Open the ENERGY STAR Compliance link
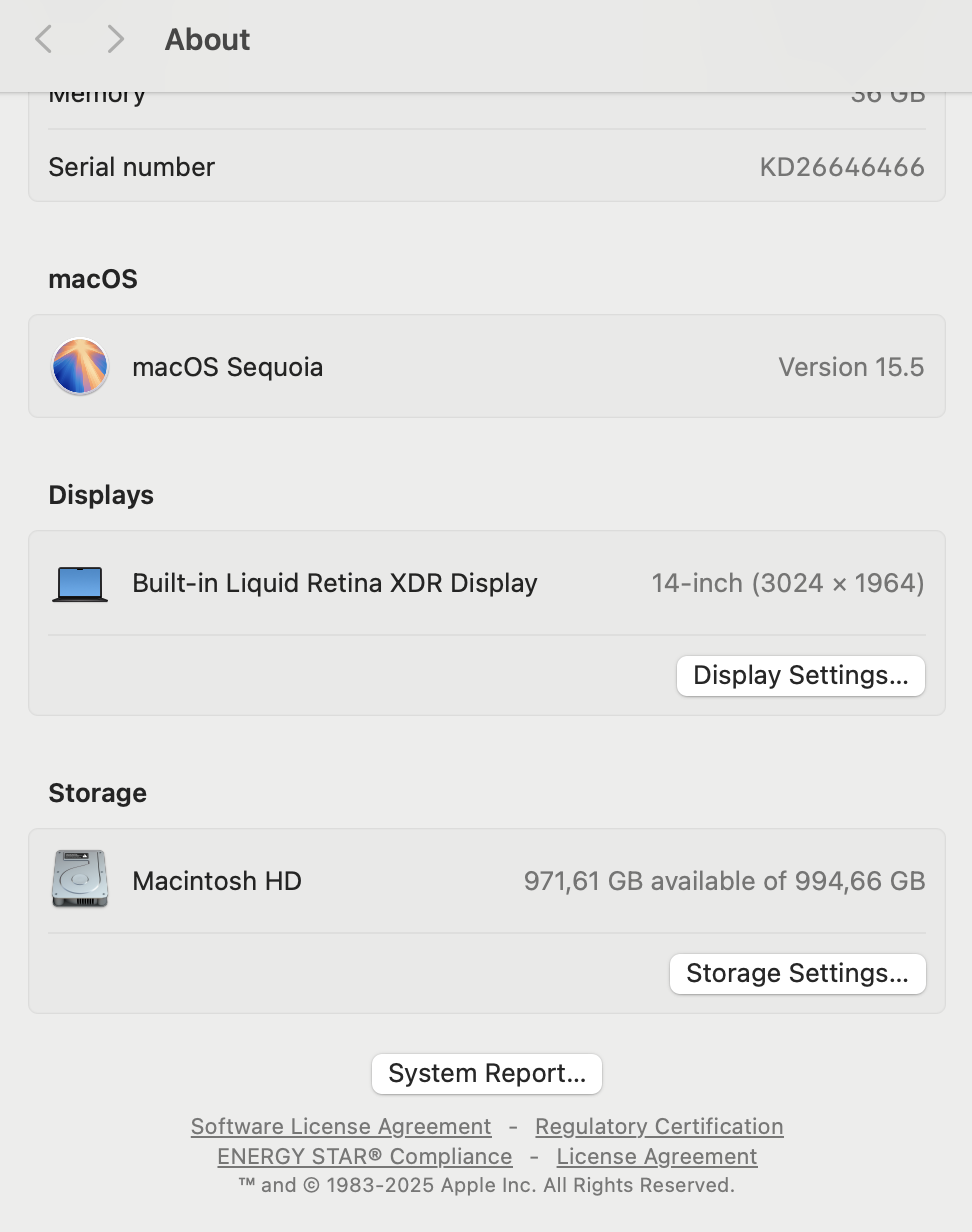This screenshot has height=1232, width=972. click(x=364, y=1156)
